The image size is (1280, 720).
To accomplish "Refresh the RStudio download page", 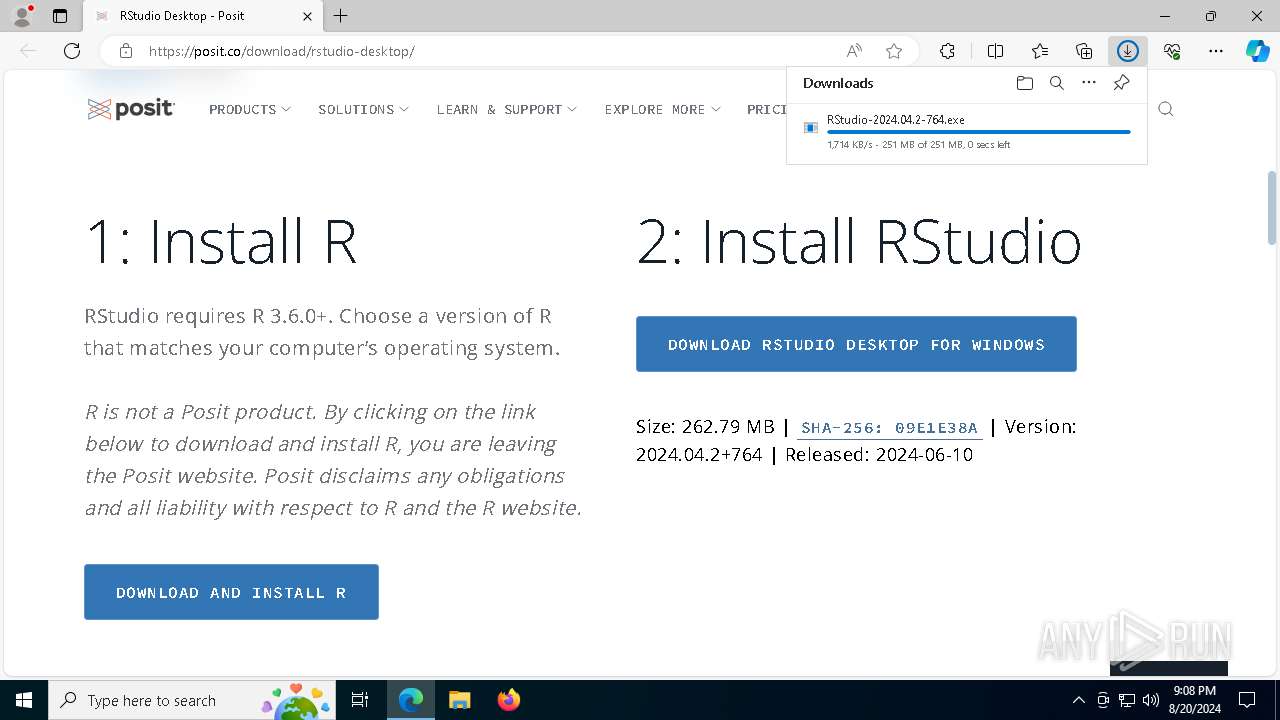I will tap(72, 51).
